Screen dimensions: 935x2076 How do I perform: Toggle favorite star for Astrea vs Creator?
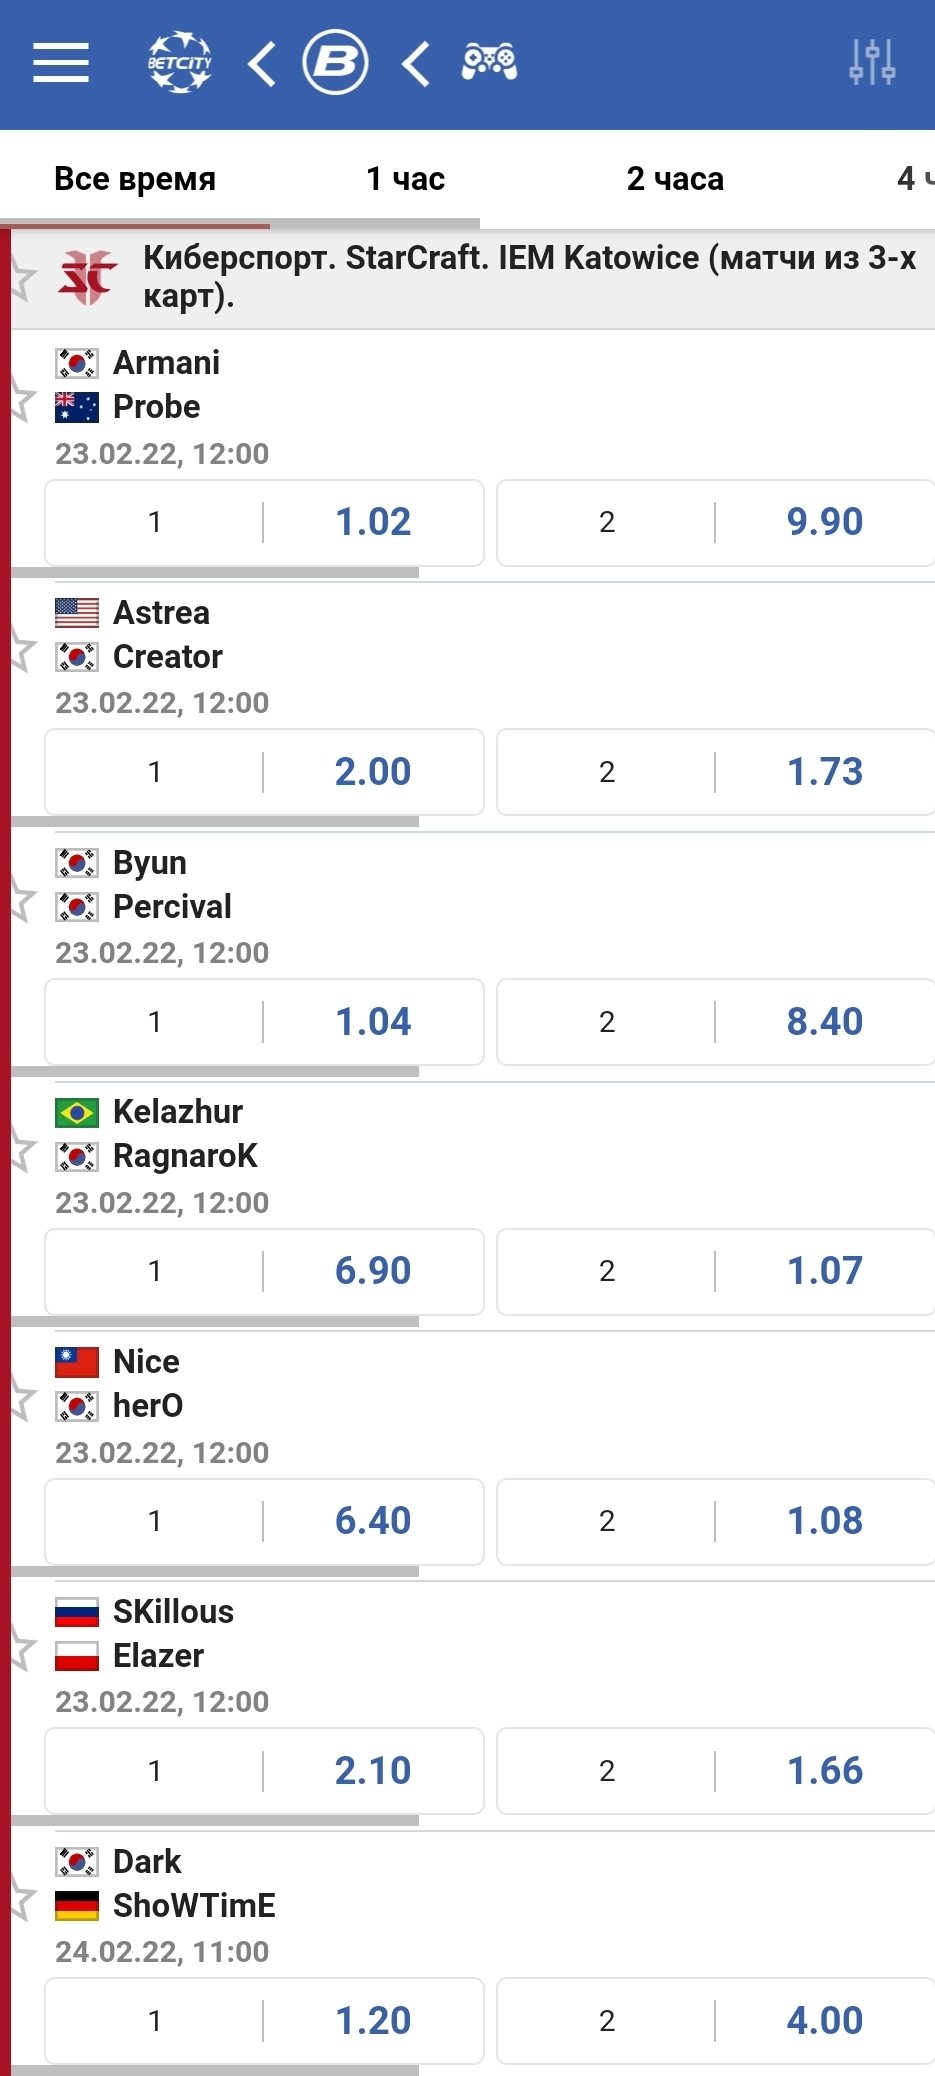coord(20,651)
